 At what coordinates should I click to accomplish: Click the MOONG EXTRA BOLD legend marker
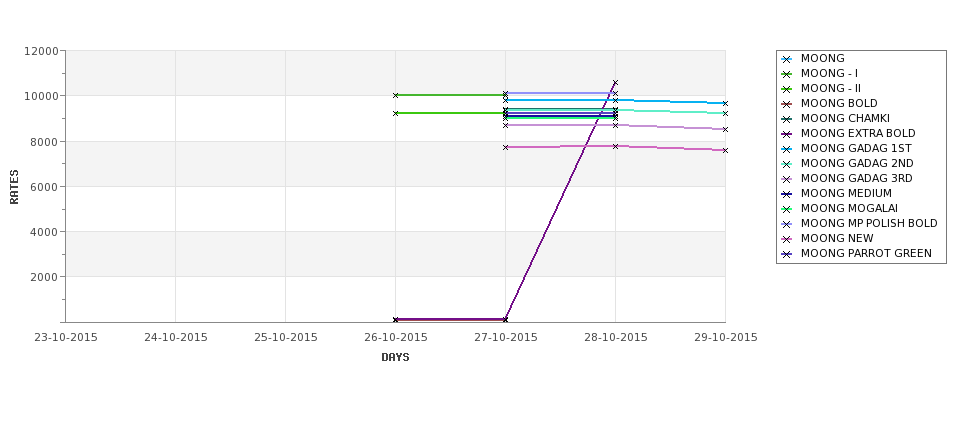click(787, 134)
